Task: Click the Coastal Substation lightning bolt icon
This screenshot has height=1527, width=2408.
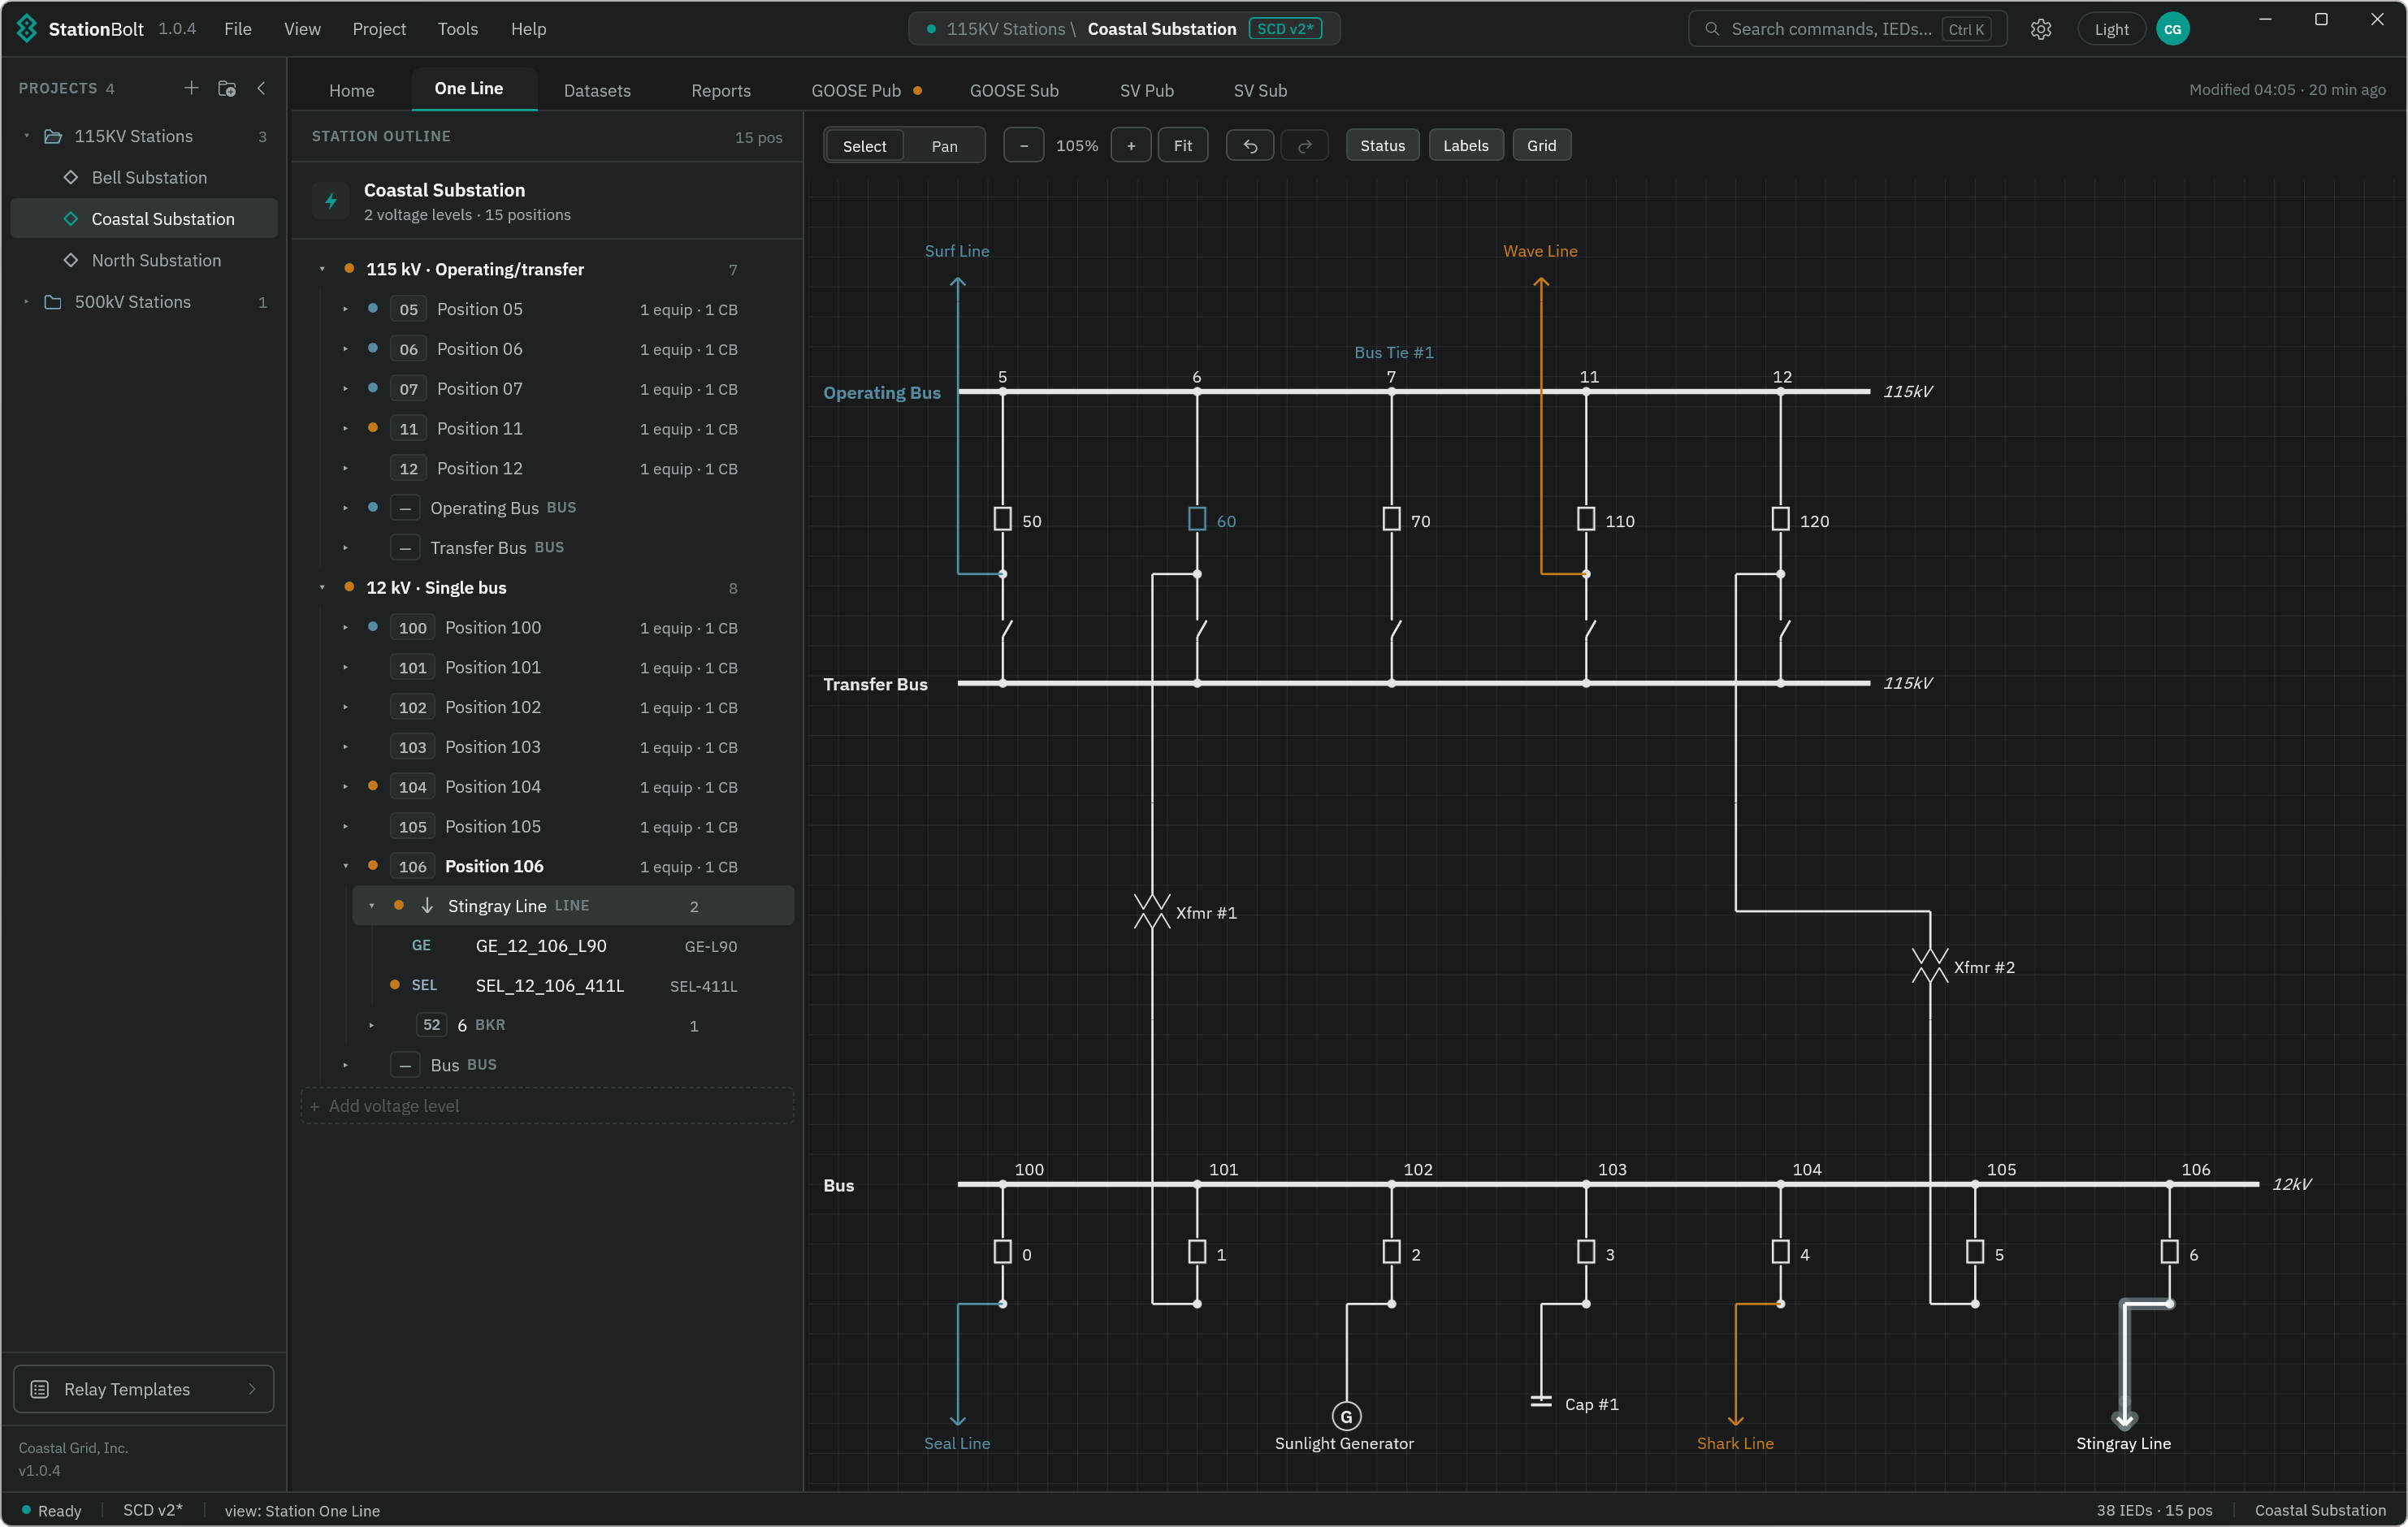Action: 331,201
